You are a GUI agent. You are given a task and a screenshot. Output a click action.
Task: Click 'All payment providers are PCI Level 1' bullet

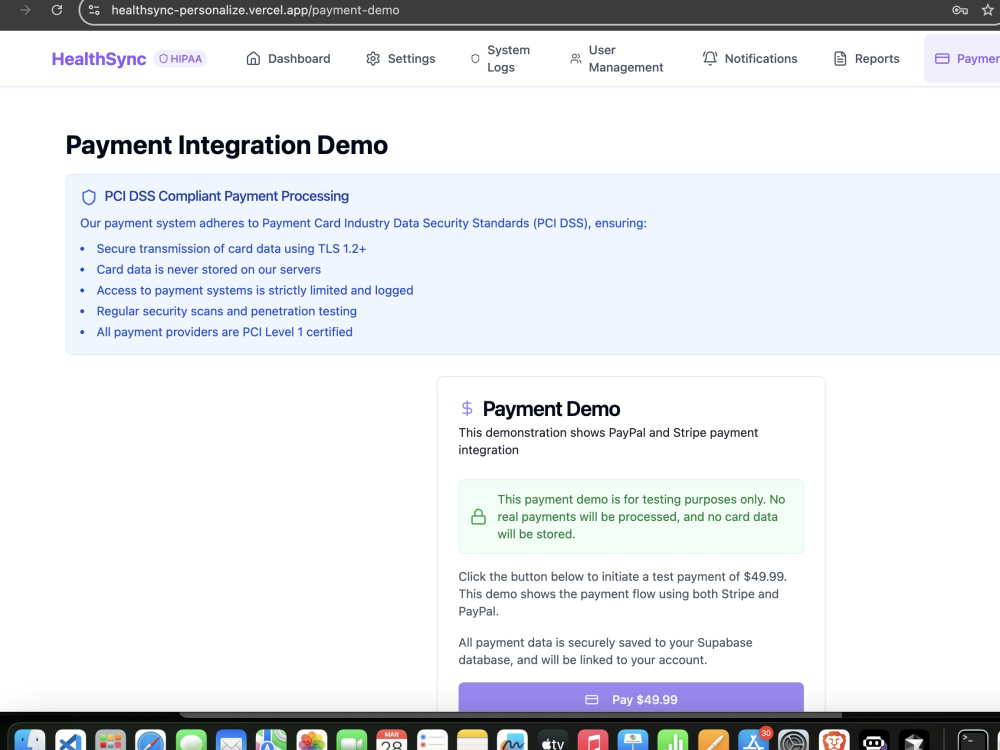tap(224, 332)
